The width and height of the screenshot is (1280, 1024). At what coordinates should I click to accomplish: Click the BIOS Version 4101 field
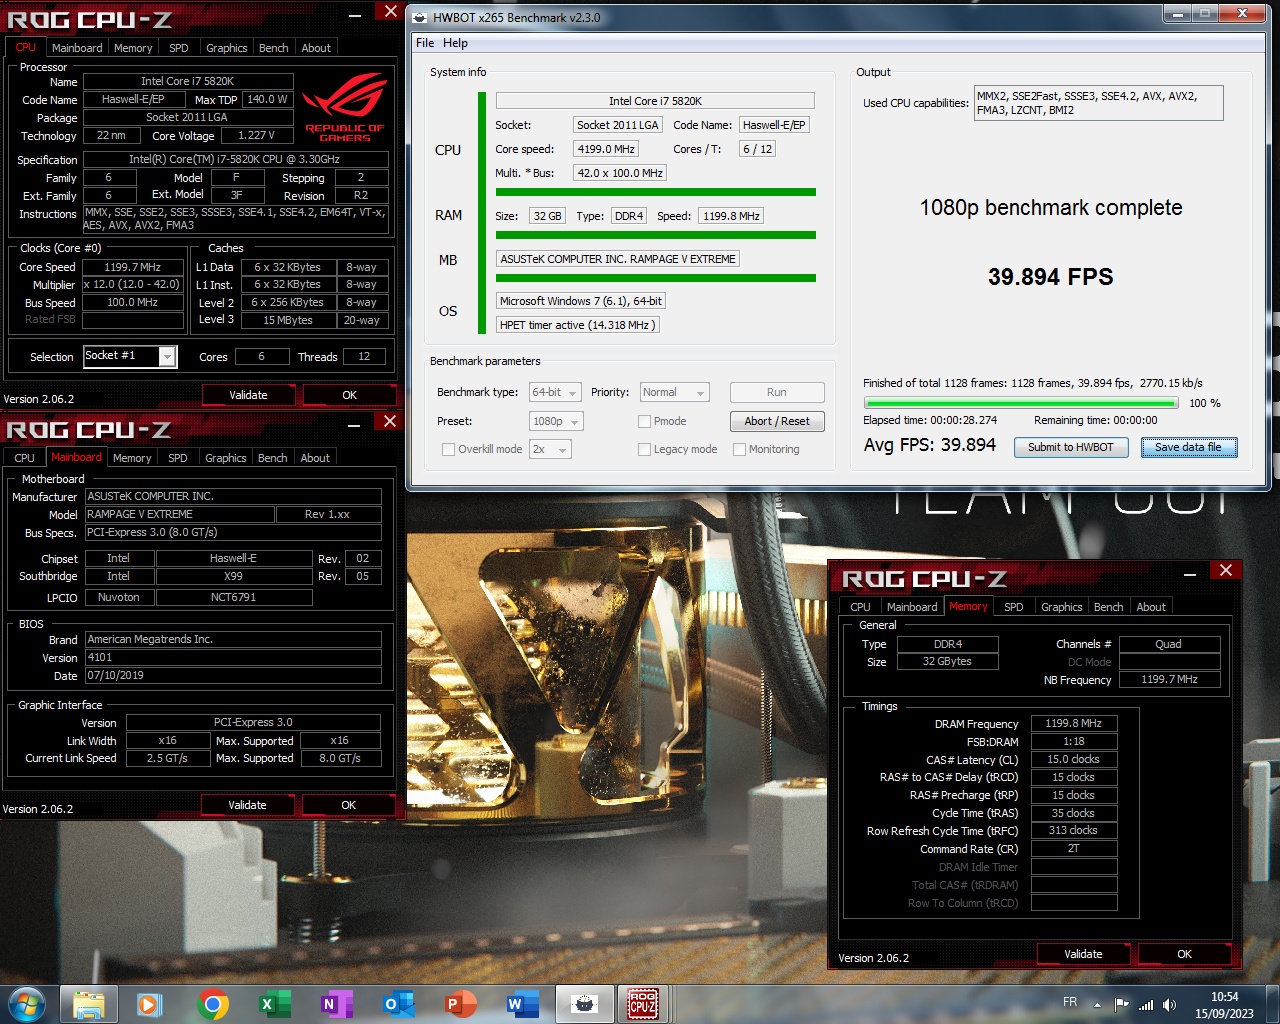click(x=233, y=658)
